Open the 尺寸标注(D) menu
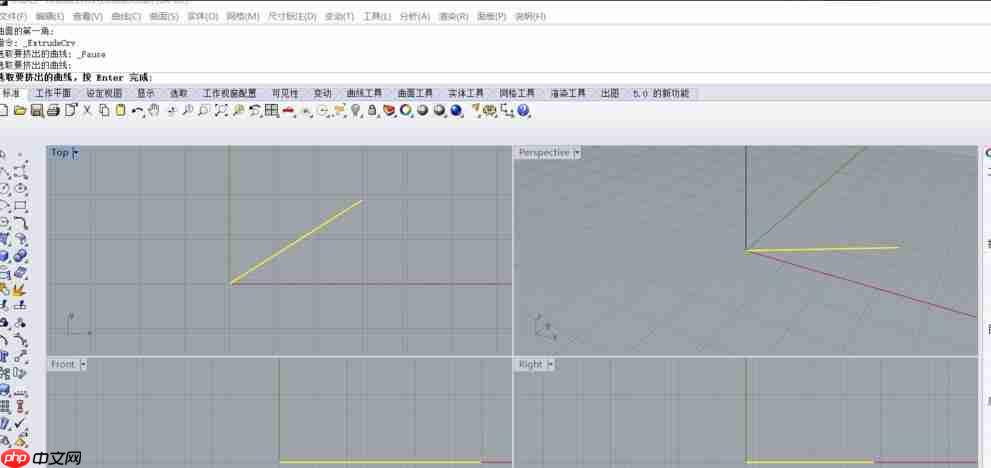Image resolution: width=991 pixels, height=468 pixels. (292, 16)
